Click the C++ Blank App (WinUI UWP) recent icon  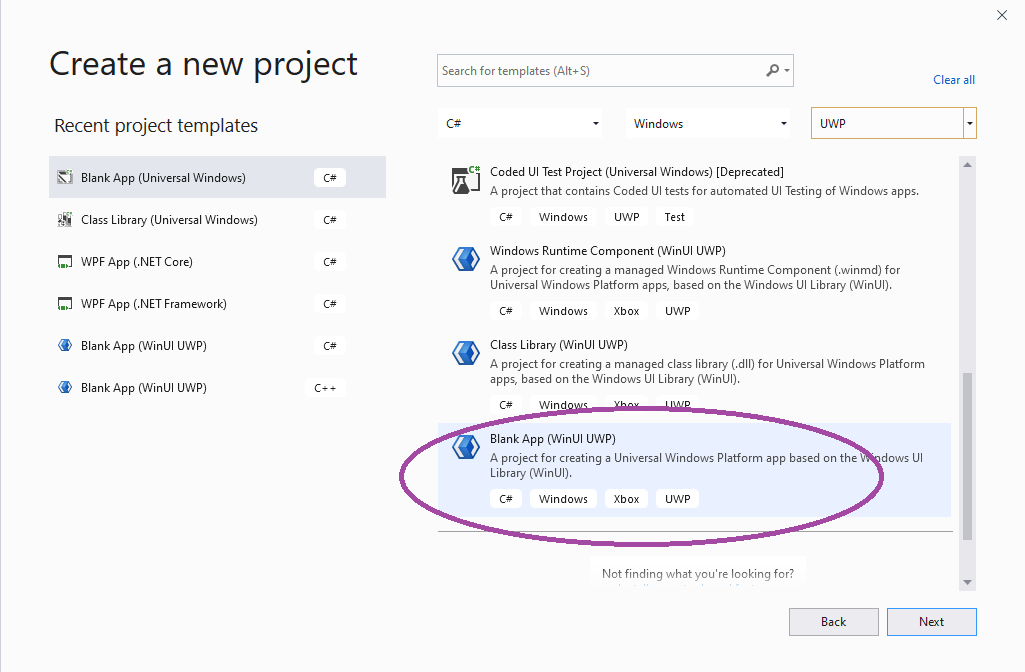click(x=65, y=387)
